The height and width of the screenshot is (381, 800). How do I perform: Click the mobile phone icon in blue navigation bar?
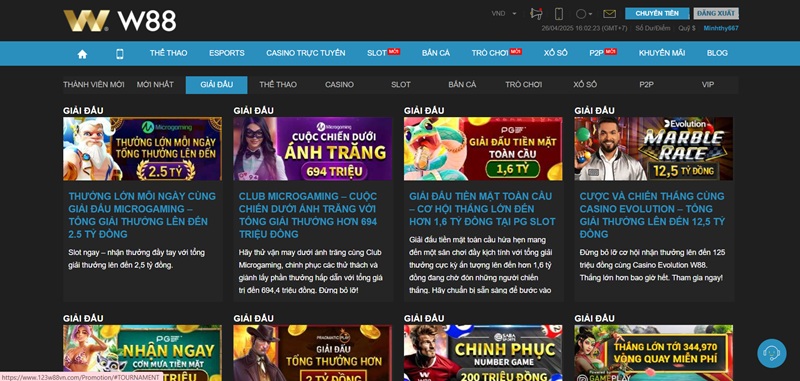120,54
